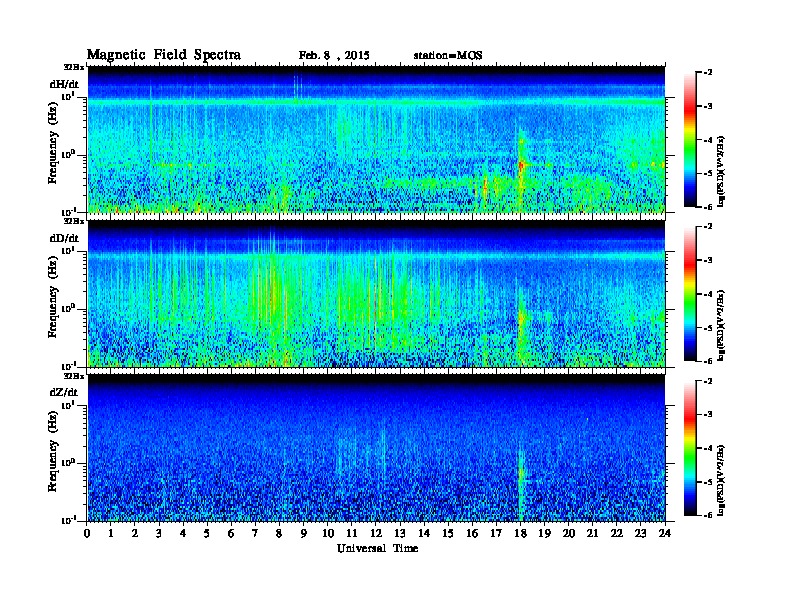
Task: Click the hour "6" tick label
Action: tap(231, 534)
